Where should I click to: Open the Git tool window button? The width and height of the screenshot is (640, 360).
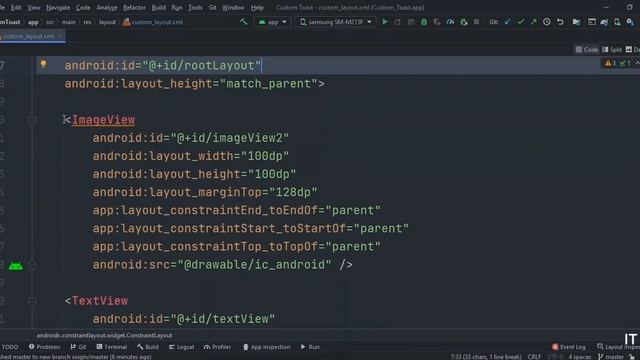[78, 347]
